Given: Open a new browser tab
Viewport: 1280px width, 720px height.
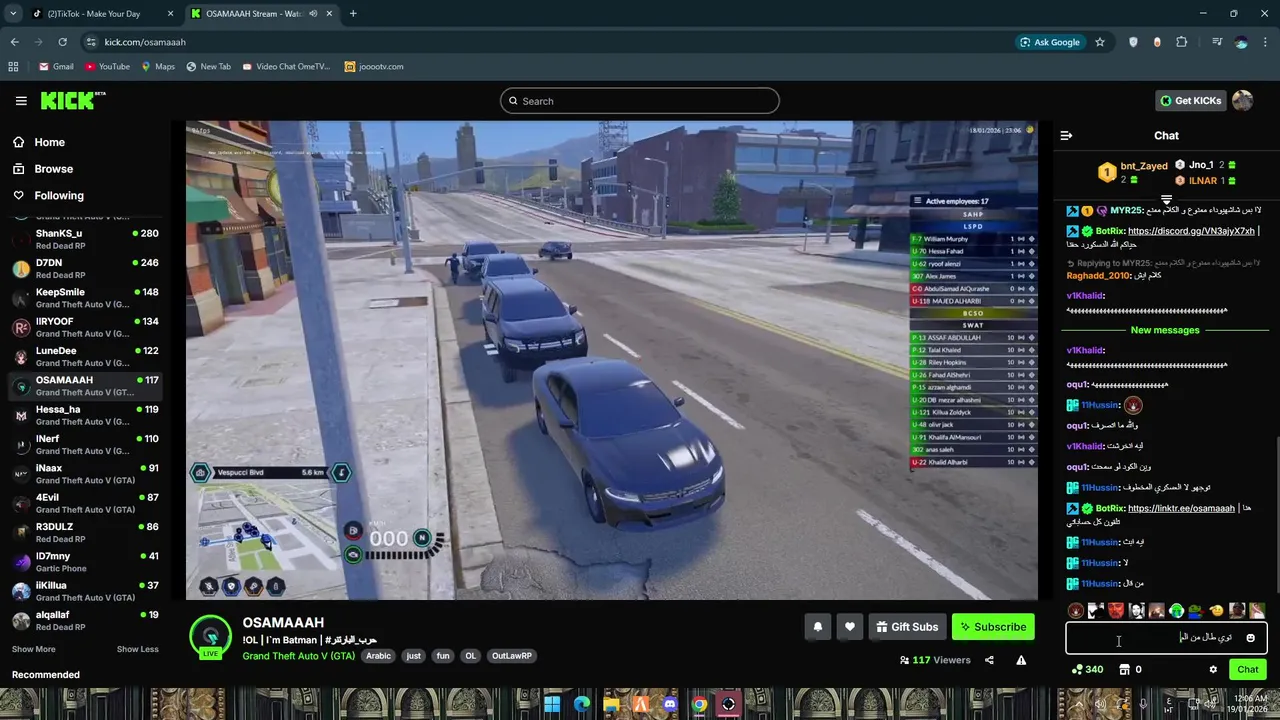Looking at the screenshot, I should pyautogui.click(x=353, y=14).
